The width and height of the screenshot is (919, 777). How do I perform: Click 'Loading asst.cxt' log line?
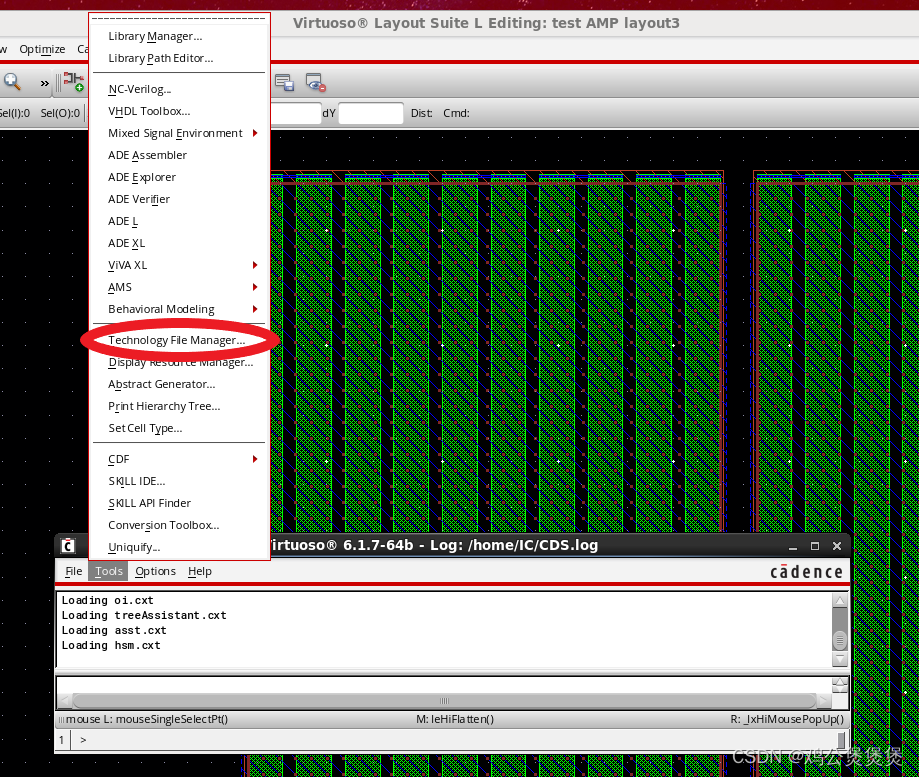(114, 631)
